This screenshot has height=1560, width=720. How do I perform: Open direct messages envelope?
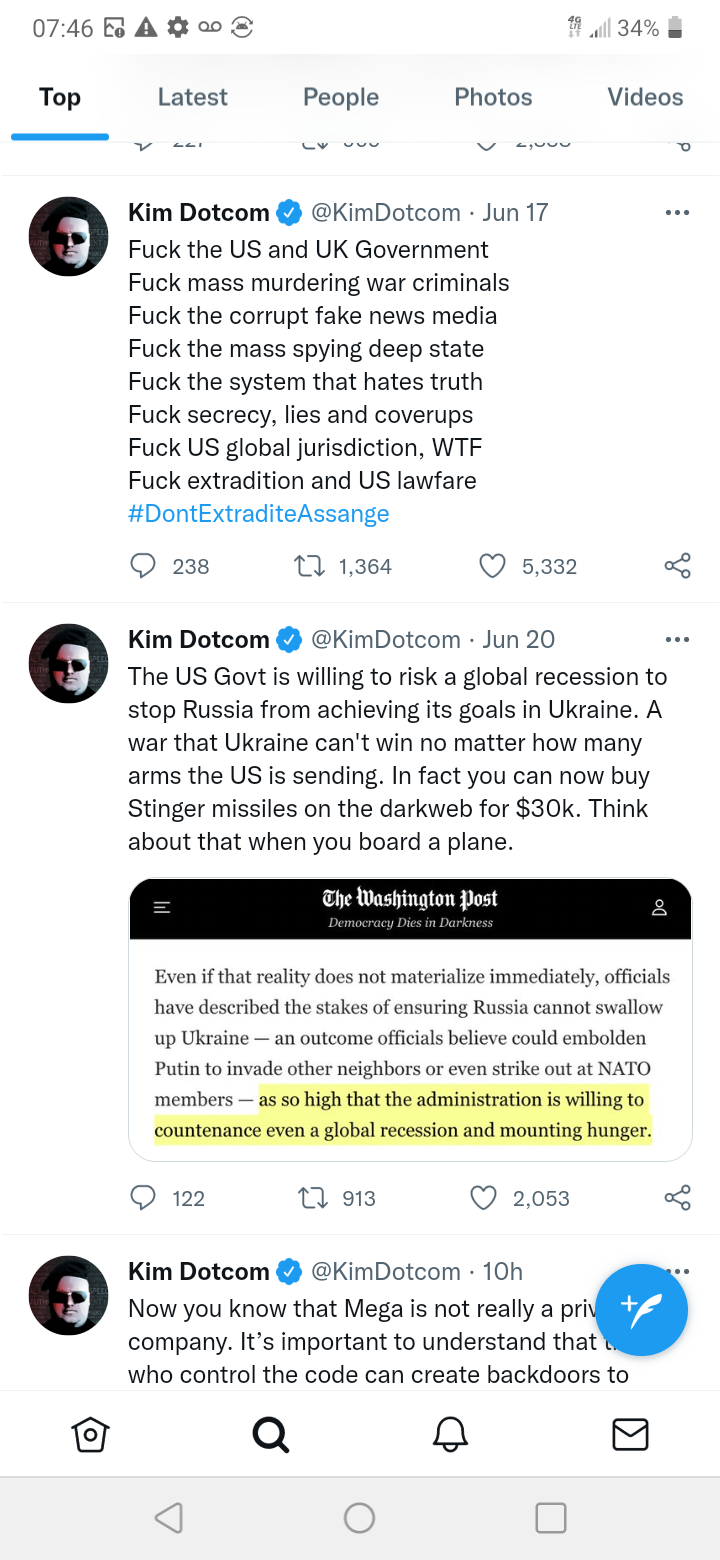point(630,1435)
